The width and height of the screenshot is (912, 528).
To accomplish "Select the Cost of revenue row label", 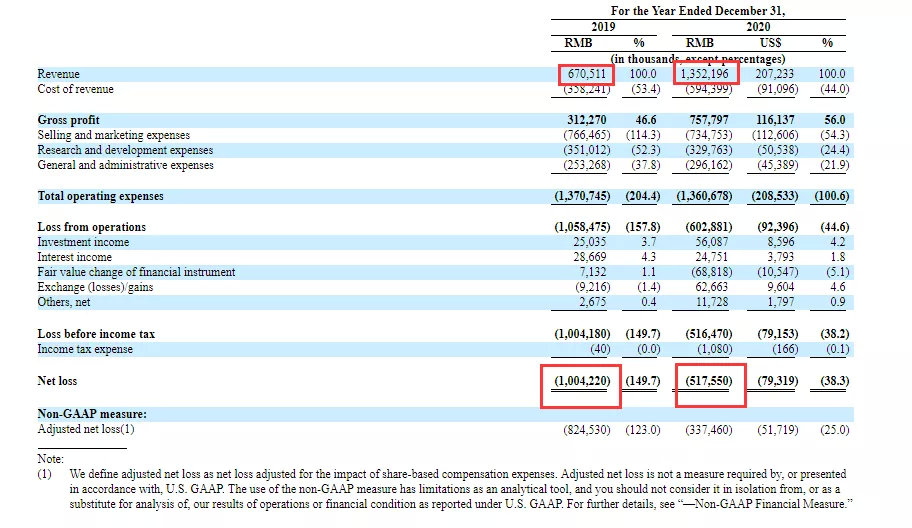I will click(x=75, y=89).
